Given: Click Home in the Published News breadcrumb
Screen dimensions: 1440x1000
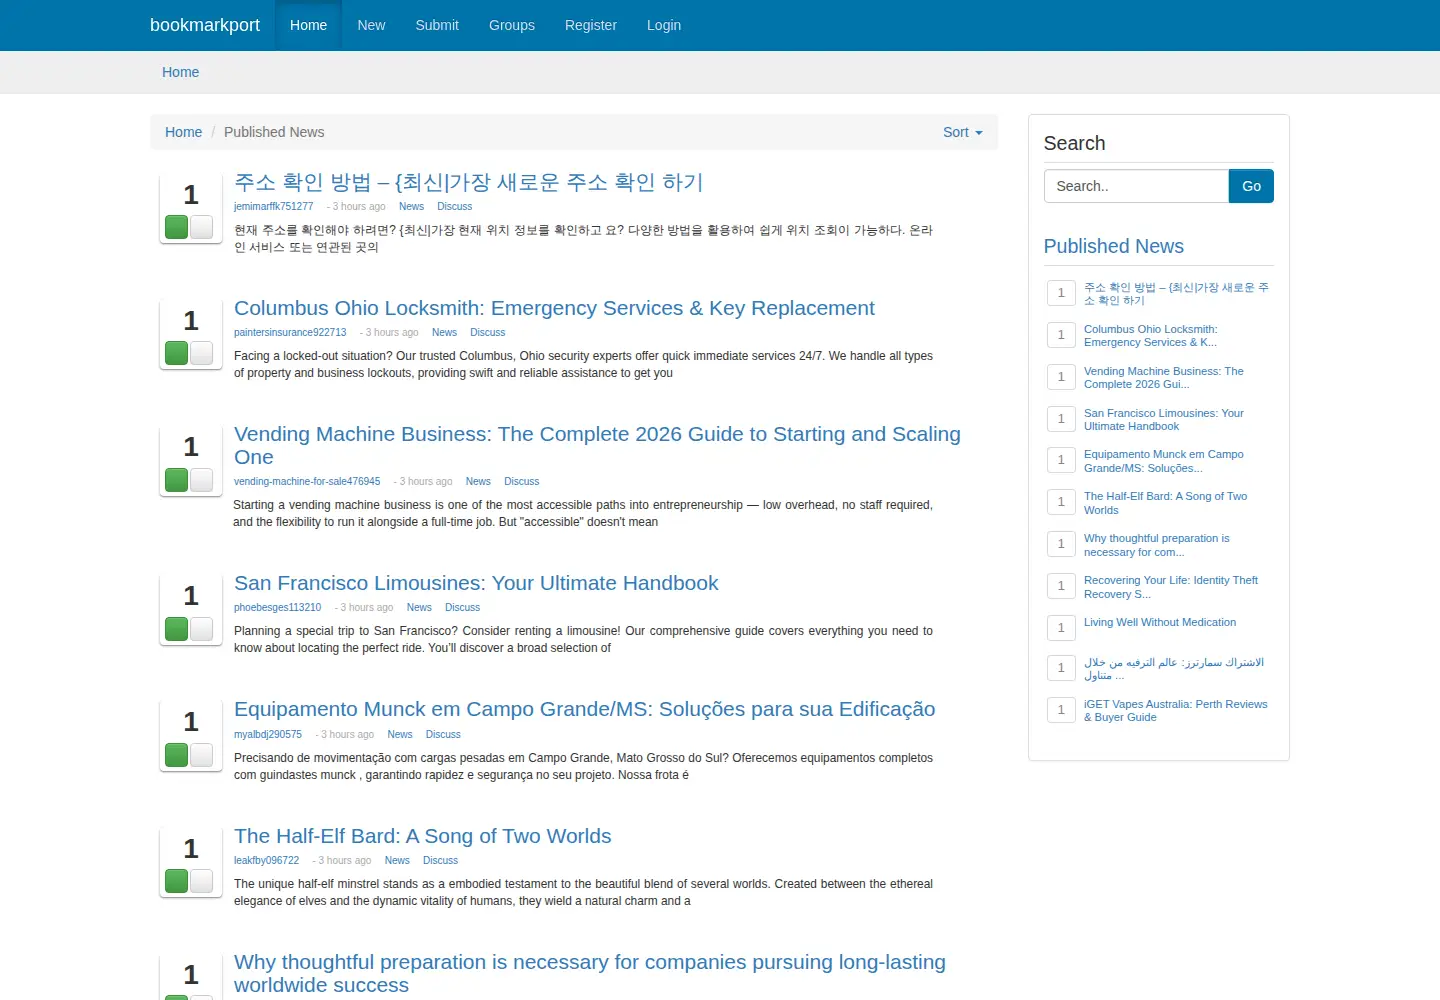Looking at the screenshot, I should 183,132.
